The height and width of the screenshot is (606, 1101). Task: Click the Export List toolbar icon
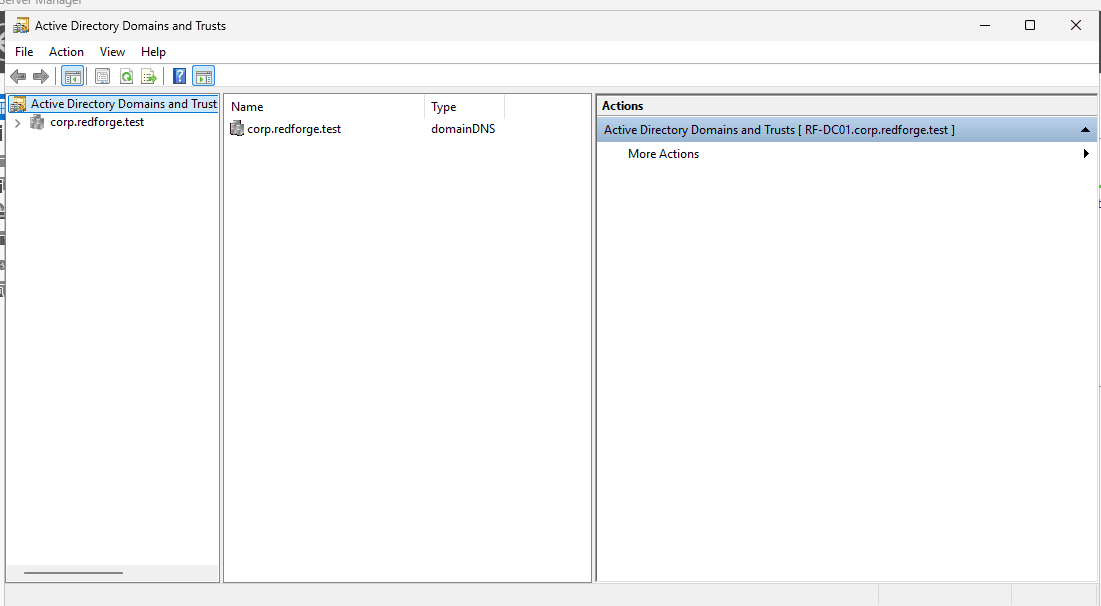[x=149, y=76]
